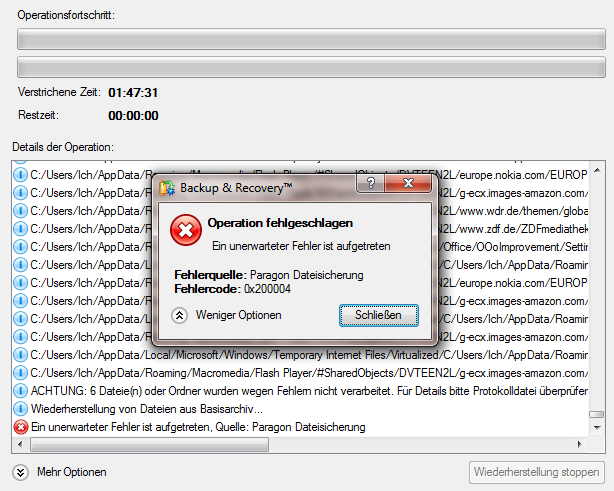
Task: Click right arrow of horizontal scrollbar
Action: 580,444
